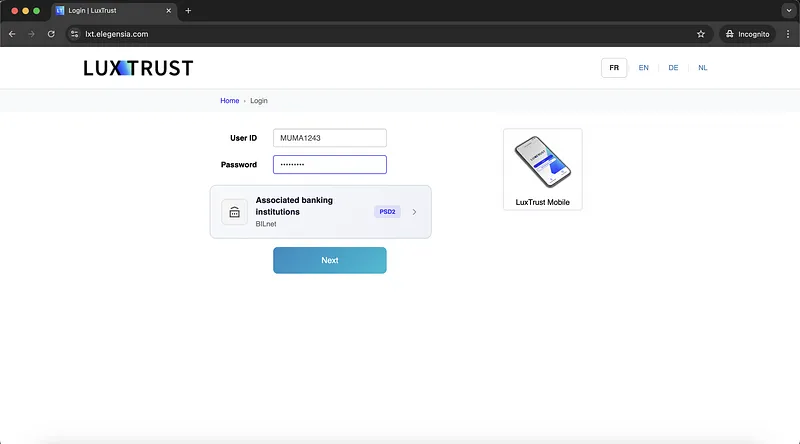Image resolution: width=800 pixels, height=444 pixels.
Task: Click the Password label
Action: click(239, 164)
